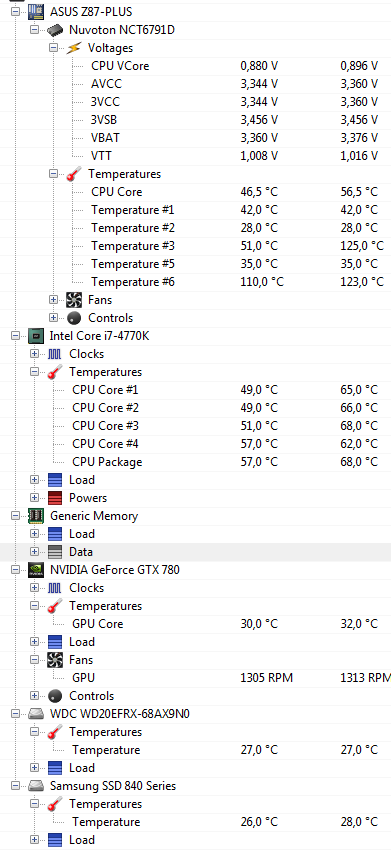Click the 1305 RPM GPU fan value
Screen dimensions: 391x856
point(266,679)
